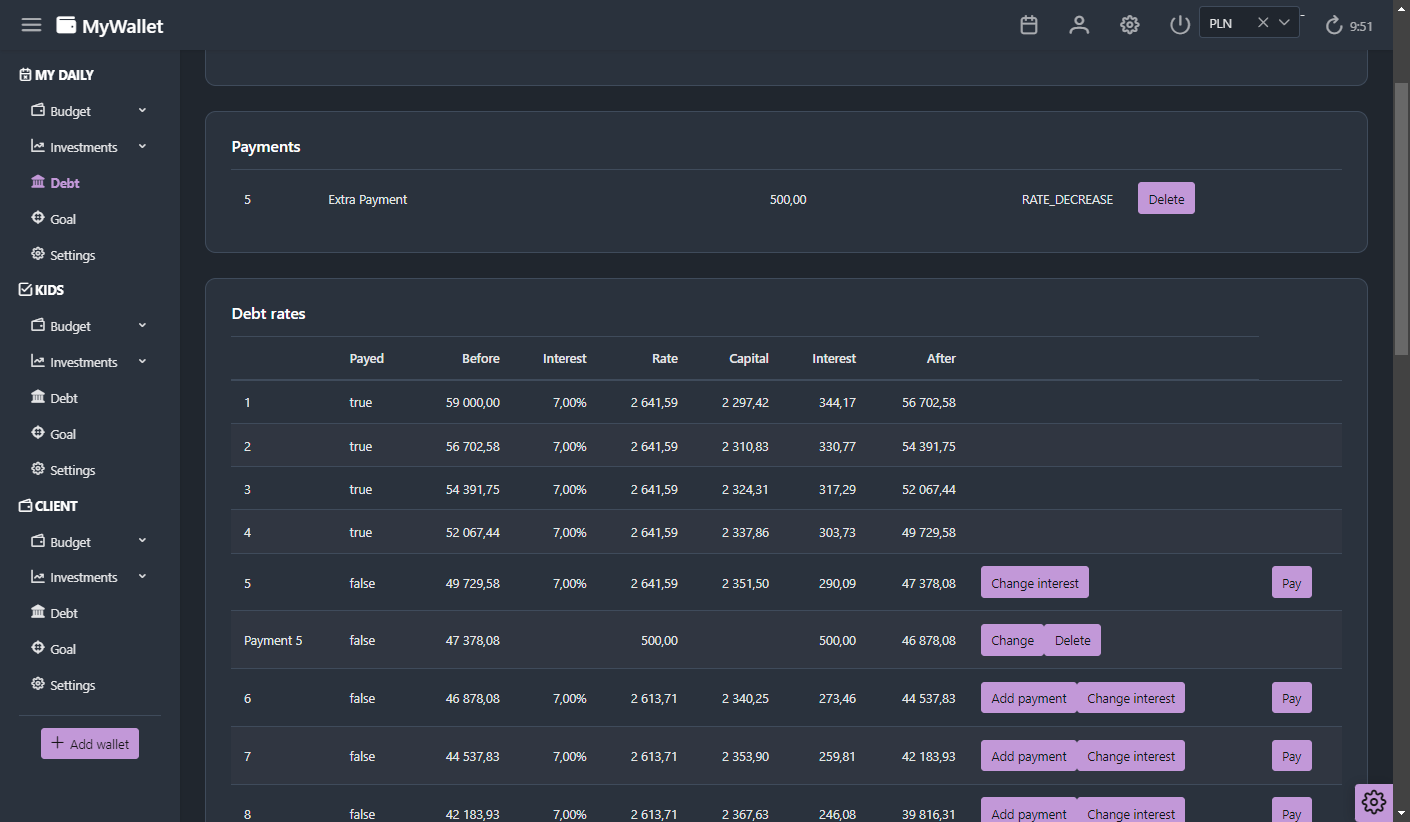Expand Budget chevron under CLIENT
This screenshot has height=822, width=1410.
(142, 541)
